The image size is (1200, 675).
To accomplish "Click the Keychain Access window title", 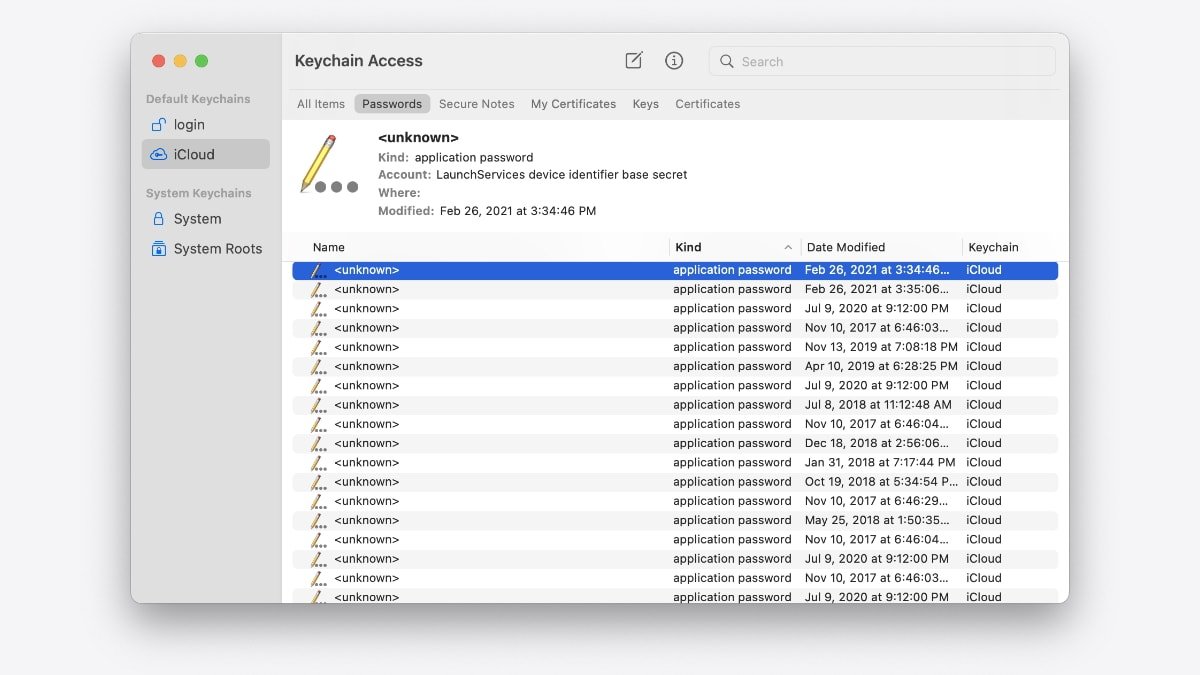I will [x=359, y=61].
